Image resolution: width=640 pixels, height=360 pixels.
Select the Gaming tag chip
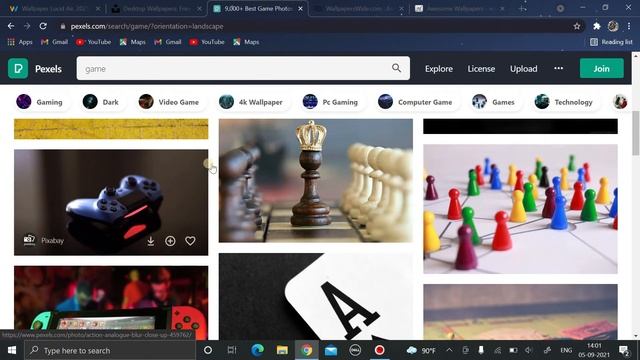point(41,102)
